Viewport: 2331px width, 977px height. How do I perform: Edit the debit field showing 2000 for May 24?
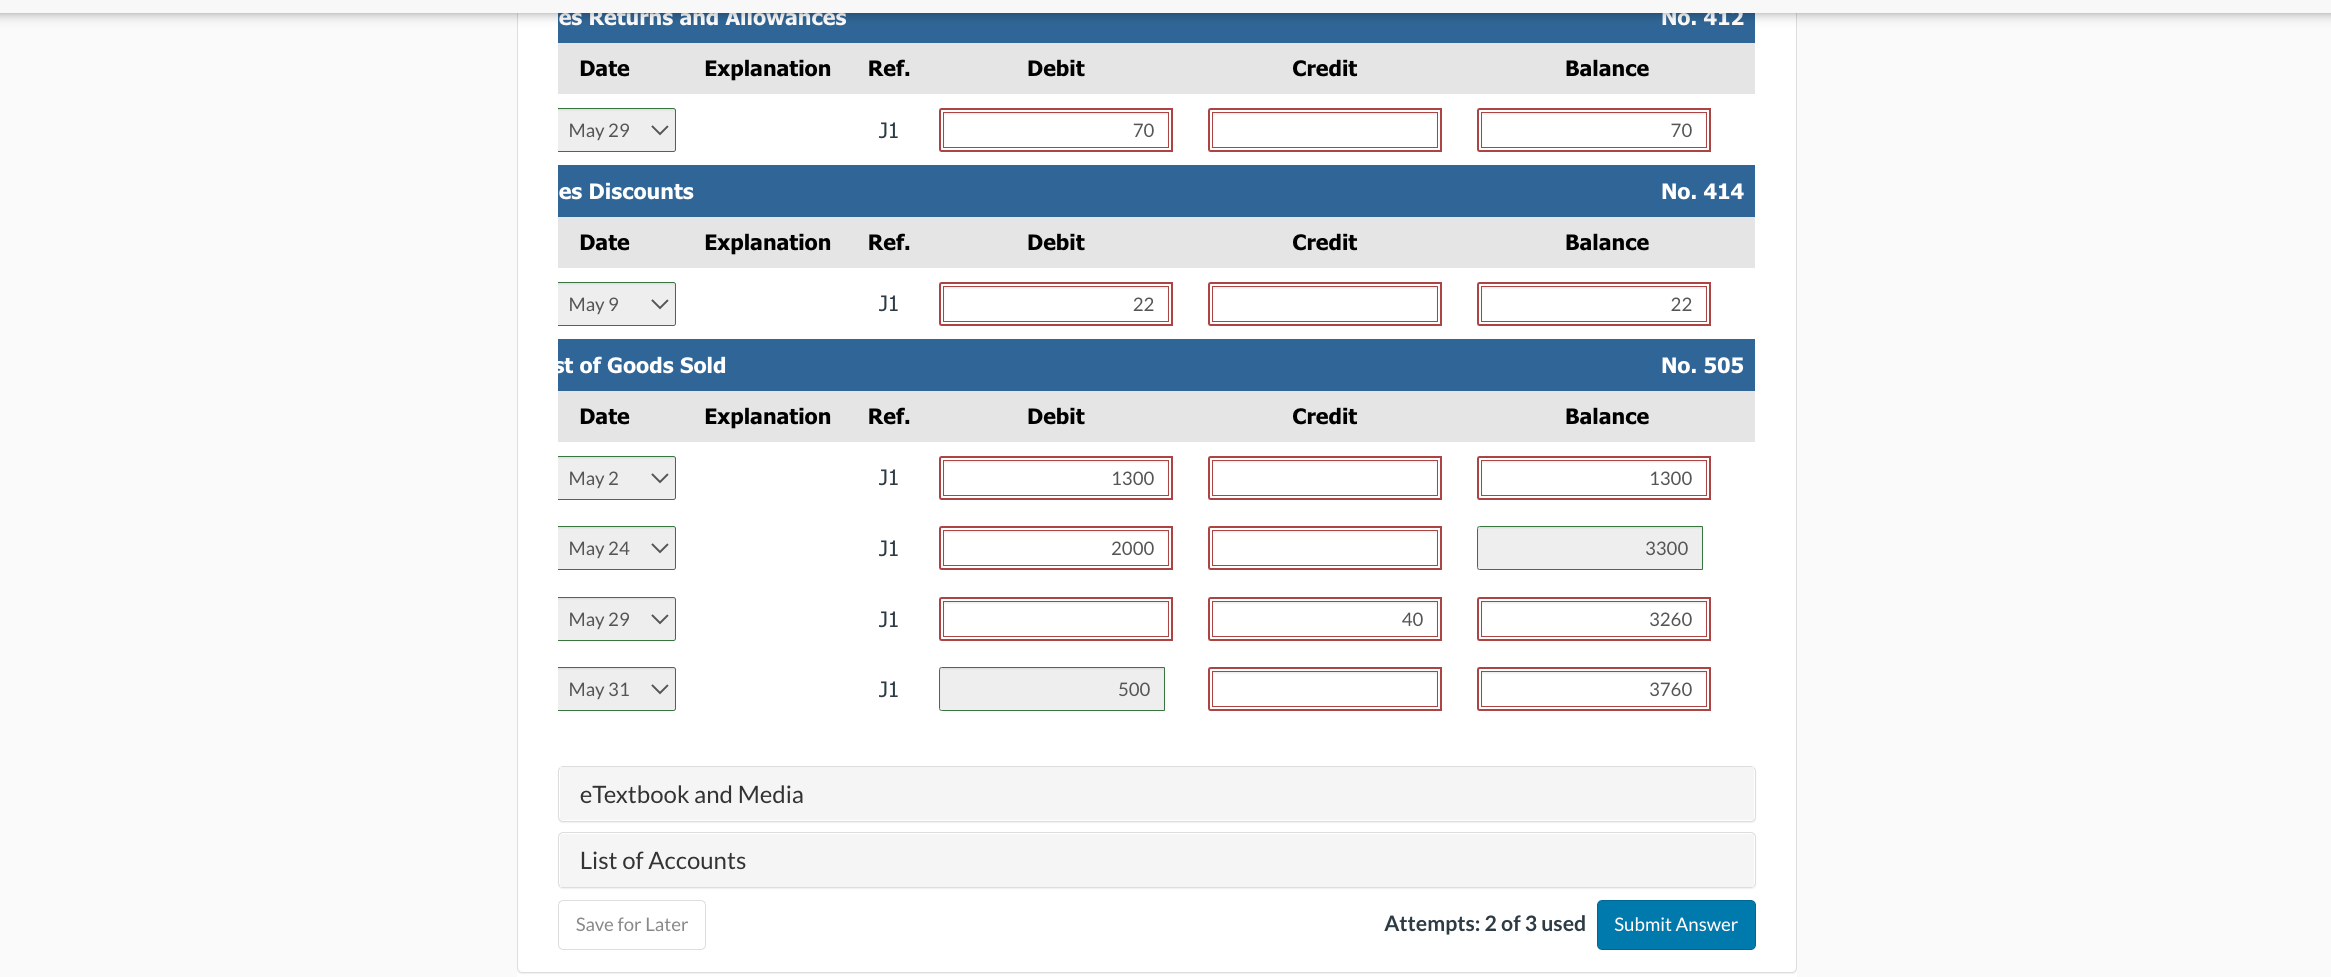point(1056,548)
